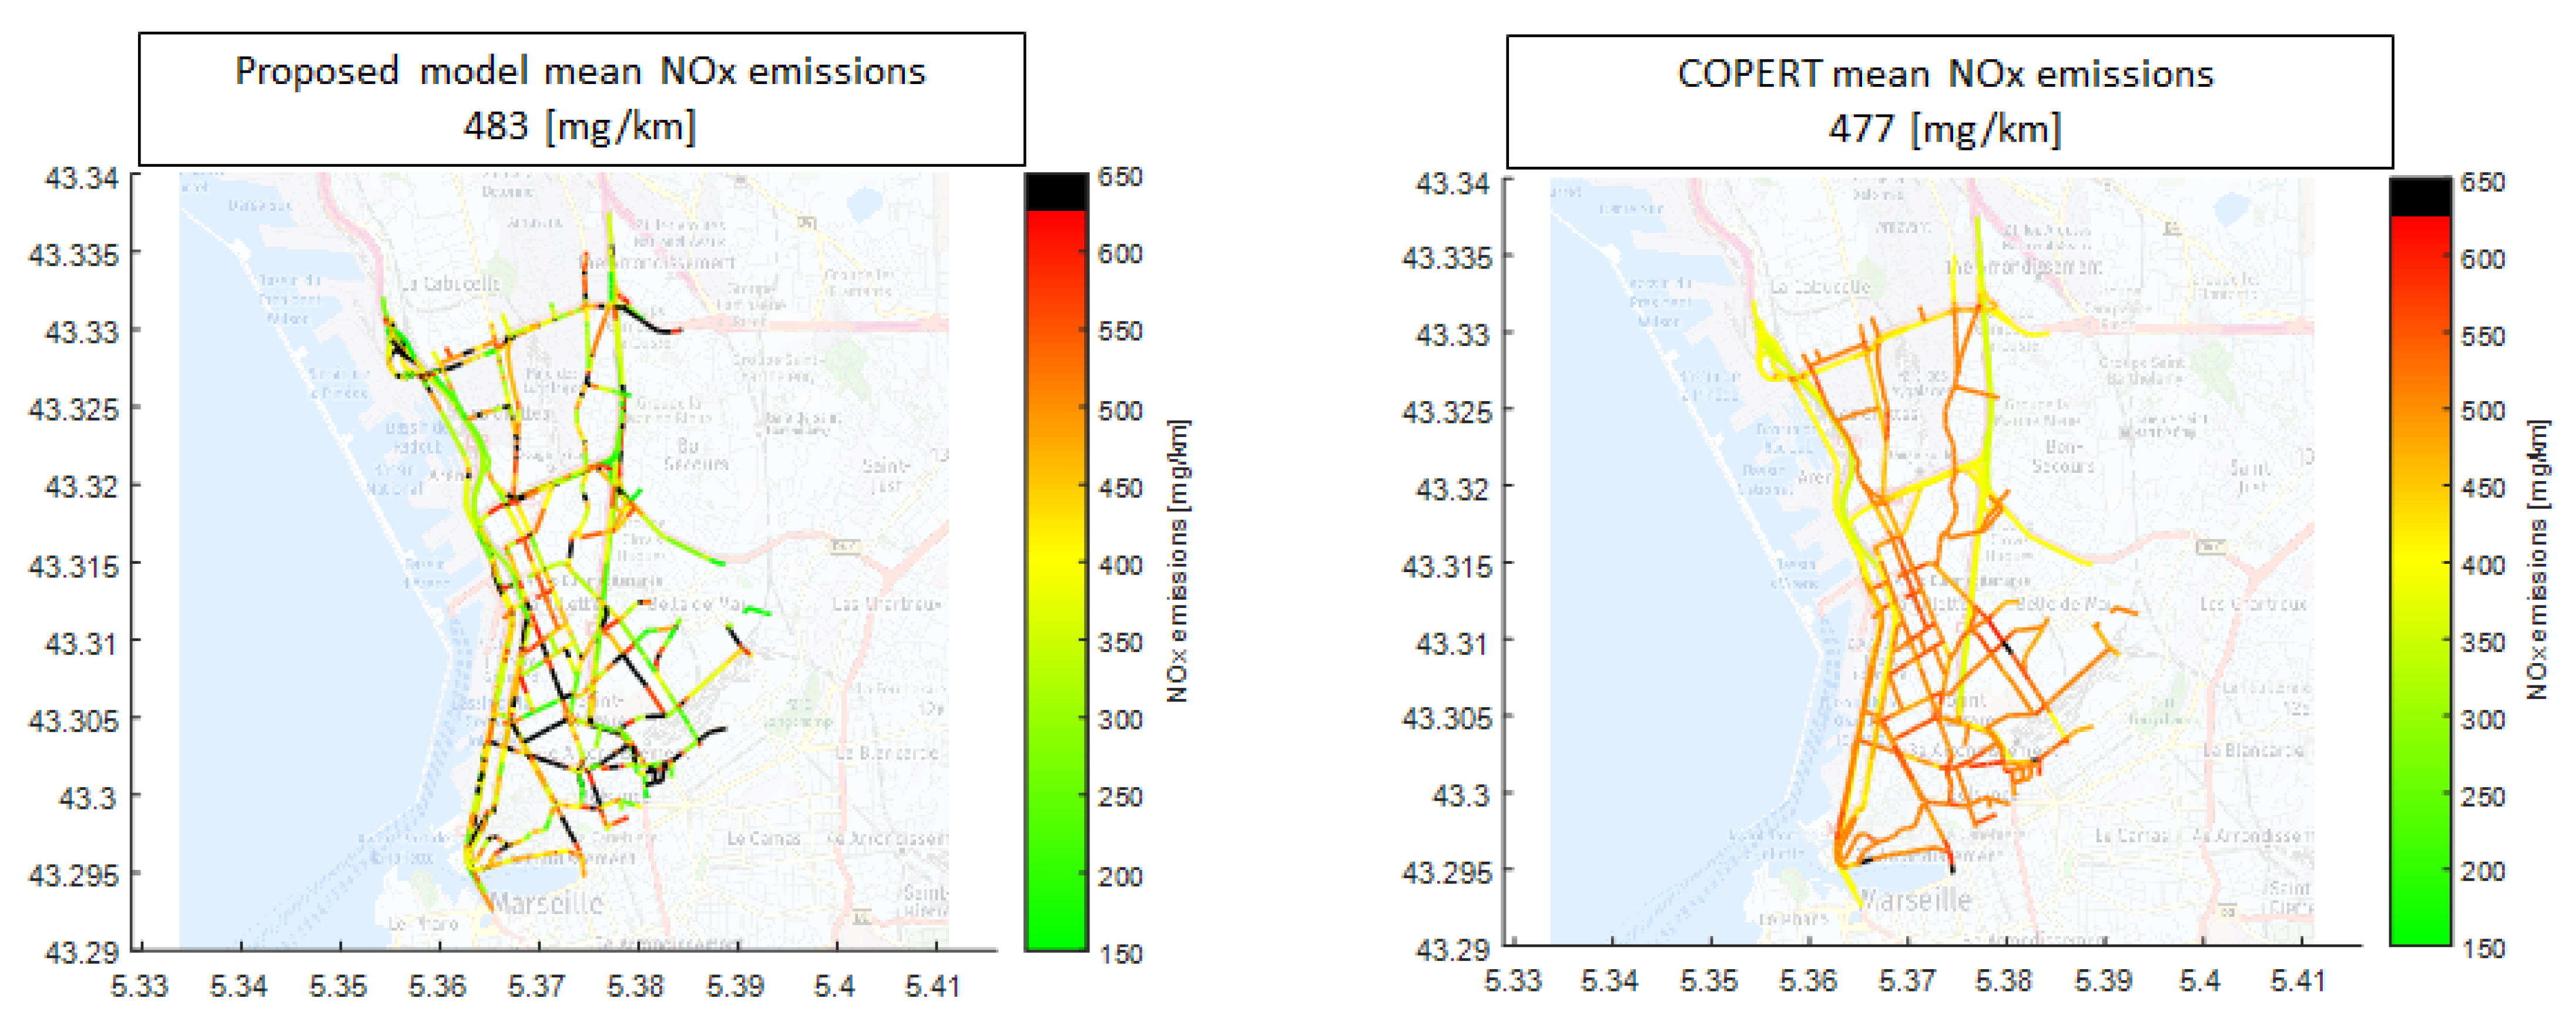This screenshot has width=2576, height=1015.
Task: Click 43.315 y-axis tick on right plot
Action: [x=1446, y=566]
